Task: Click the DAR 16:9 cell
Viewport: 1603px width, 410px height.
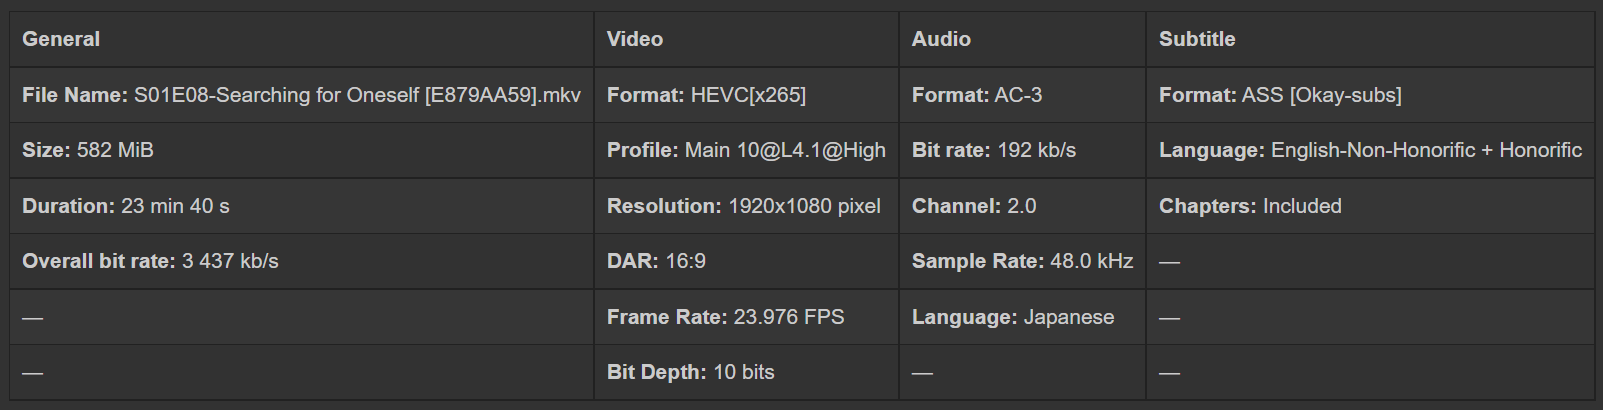Action: click(656, 261)
